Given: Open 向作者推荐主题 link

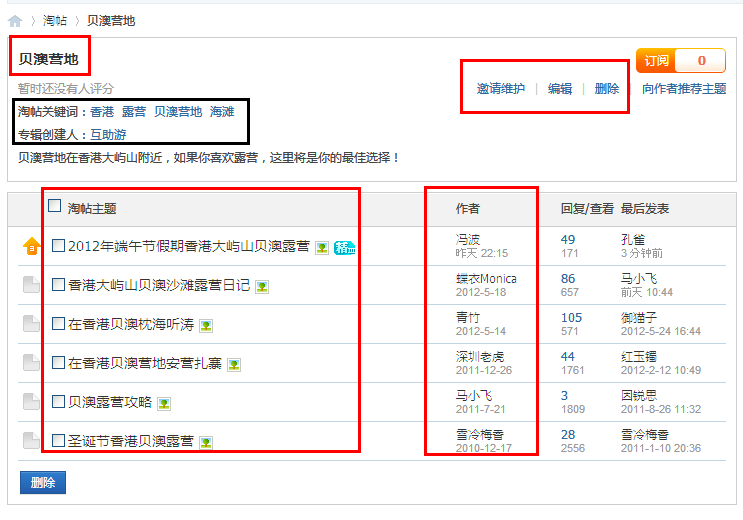Looking at the screenshot, I should pos(684,89).
